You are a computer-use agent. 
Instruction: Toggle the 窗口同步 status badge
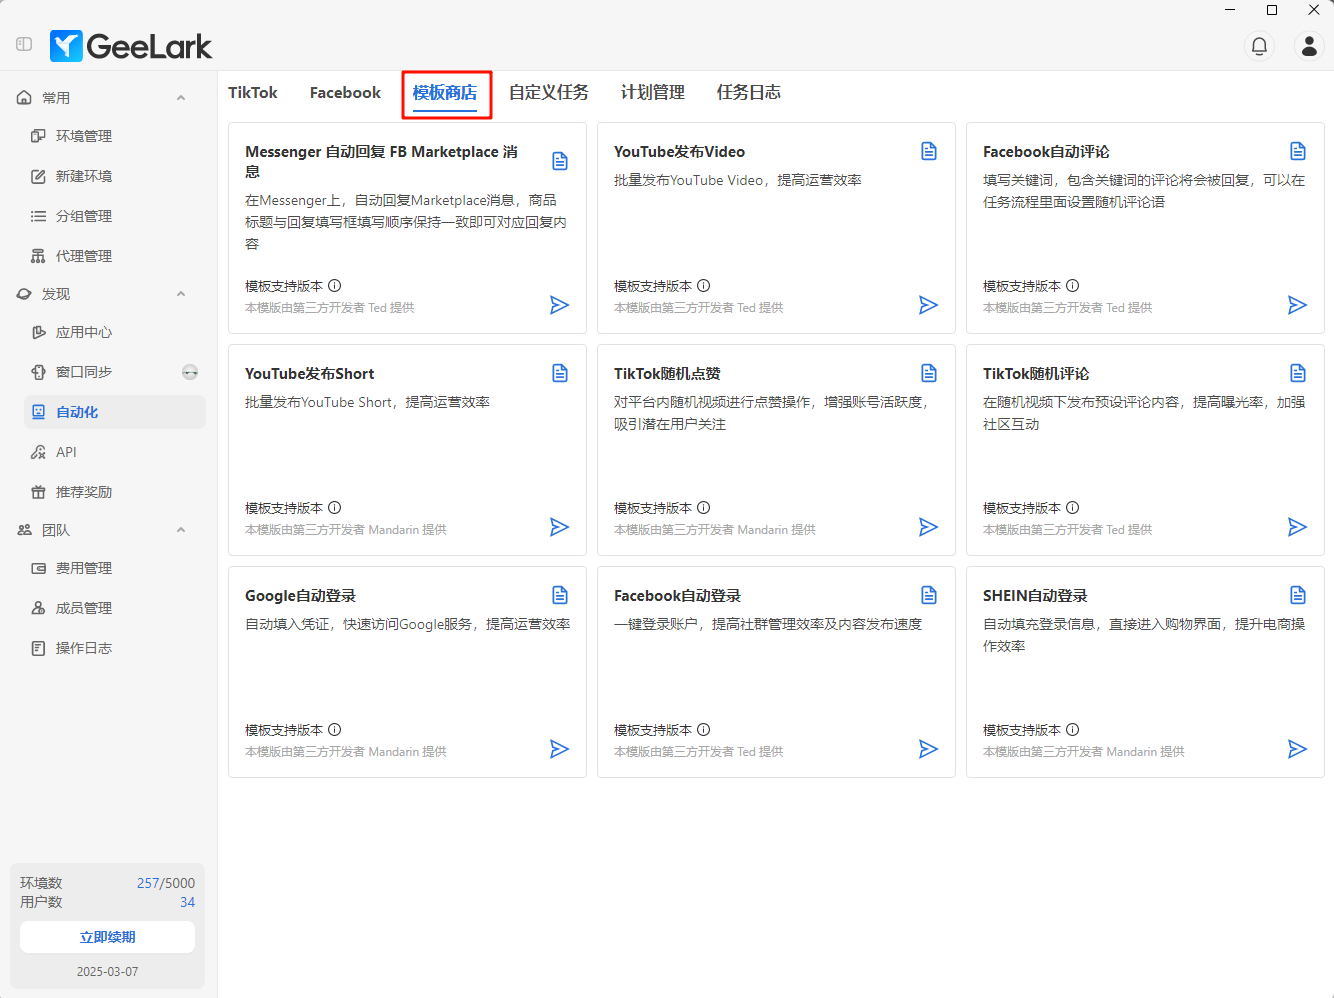coord(190,372)
